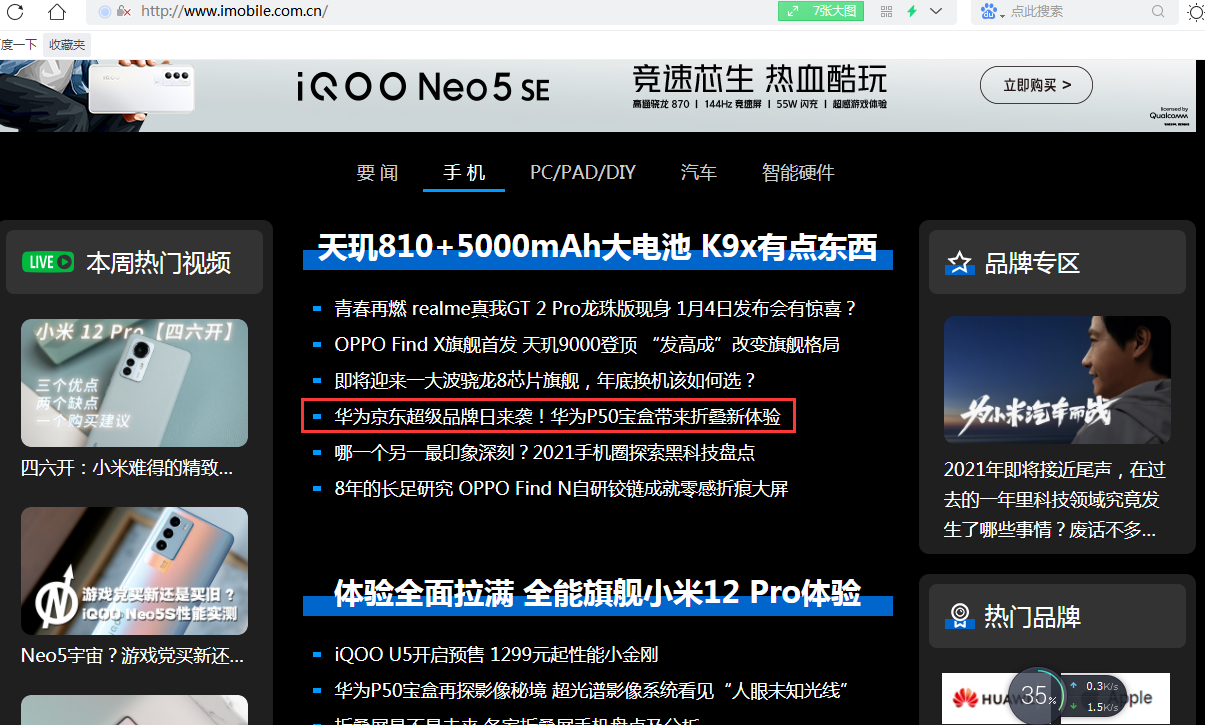The height and width of the screenshot is (725, 1205).
Task: Switch to the 手机 tab
Action: [x=464, y=172]
